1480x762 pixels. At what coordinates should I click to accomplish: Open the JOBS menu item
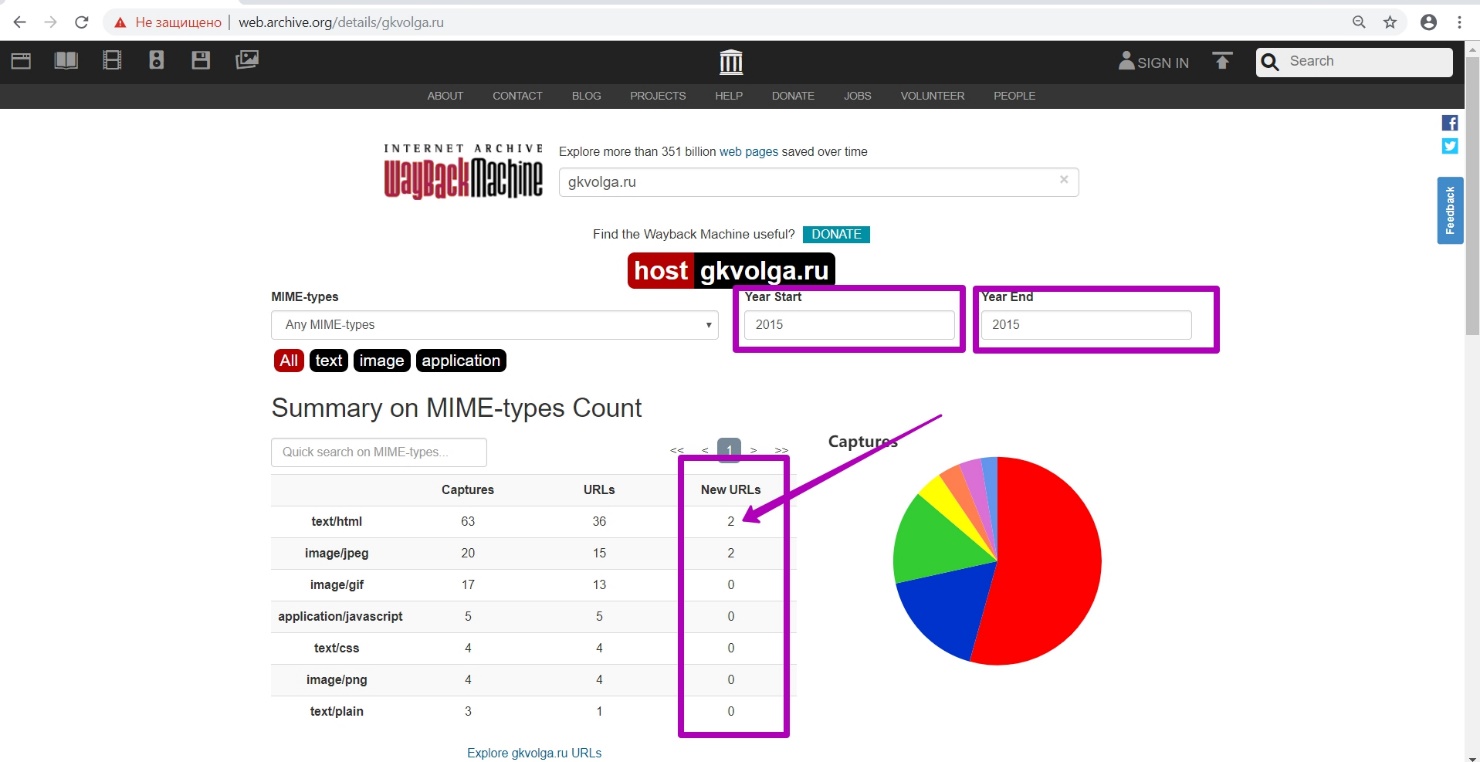tap(857, 96)
